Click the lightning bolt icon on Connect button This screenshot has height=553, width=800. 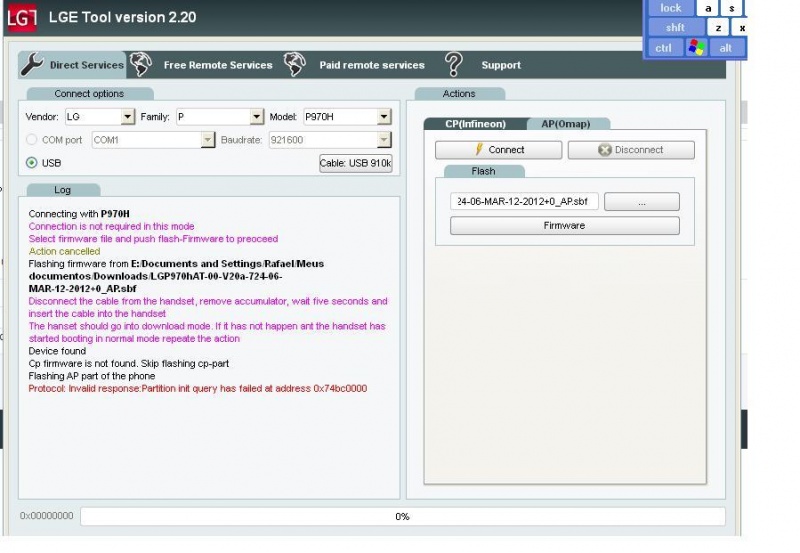tap(479, 149)
